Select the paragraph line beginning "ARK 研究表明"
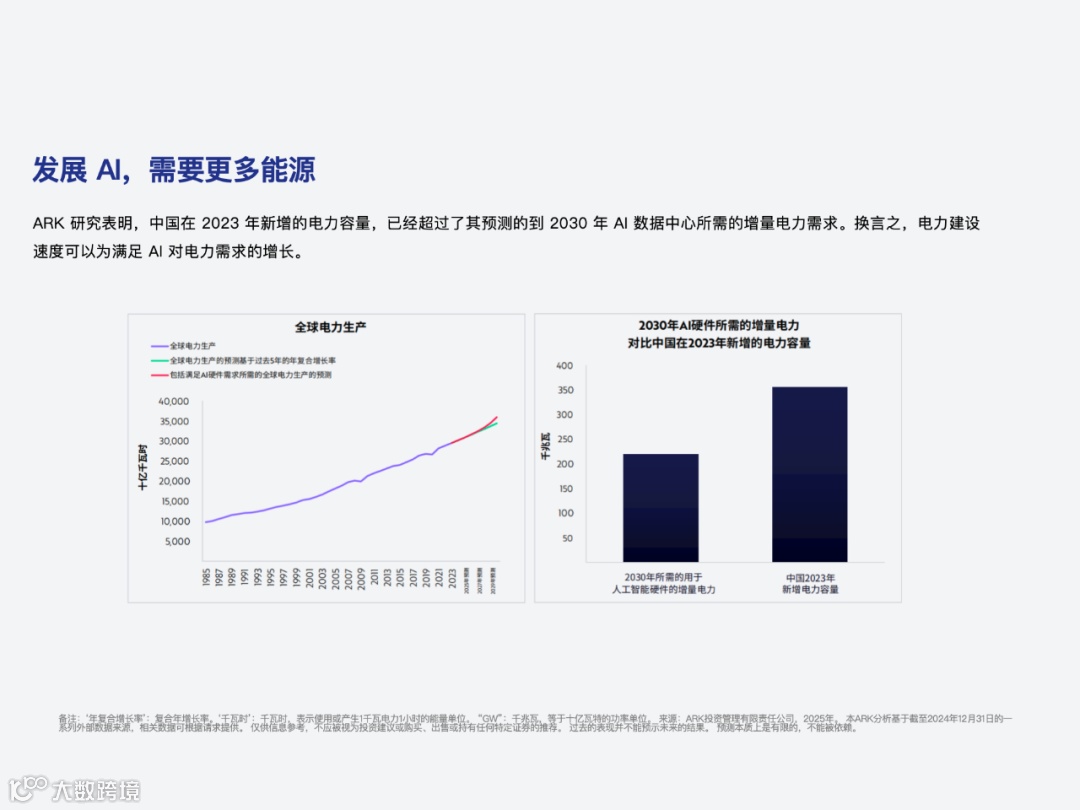Screen dimensions: 1080x810 coord(506,223)
